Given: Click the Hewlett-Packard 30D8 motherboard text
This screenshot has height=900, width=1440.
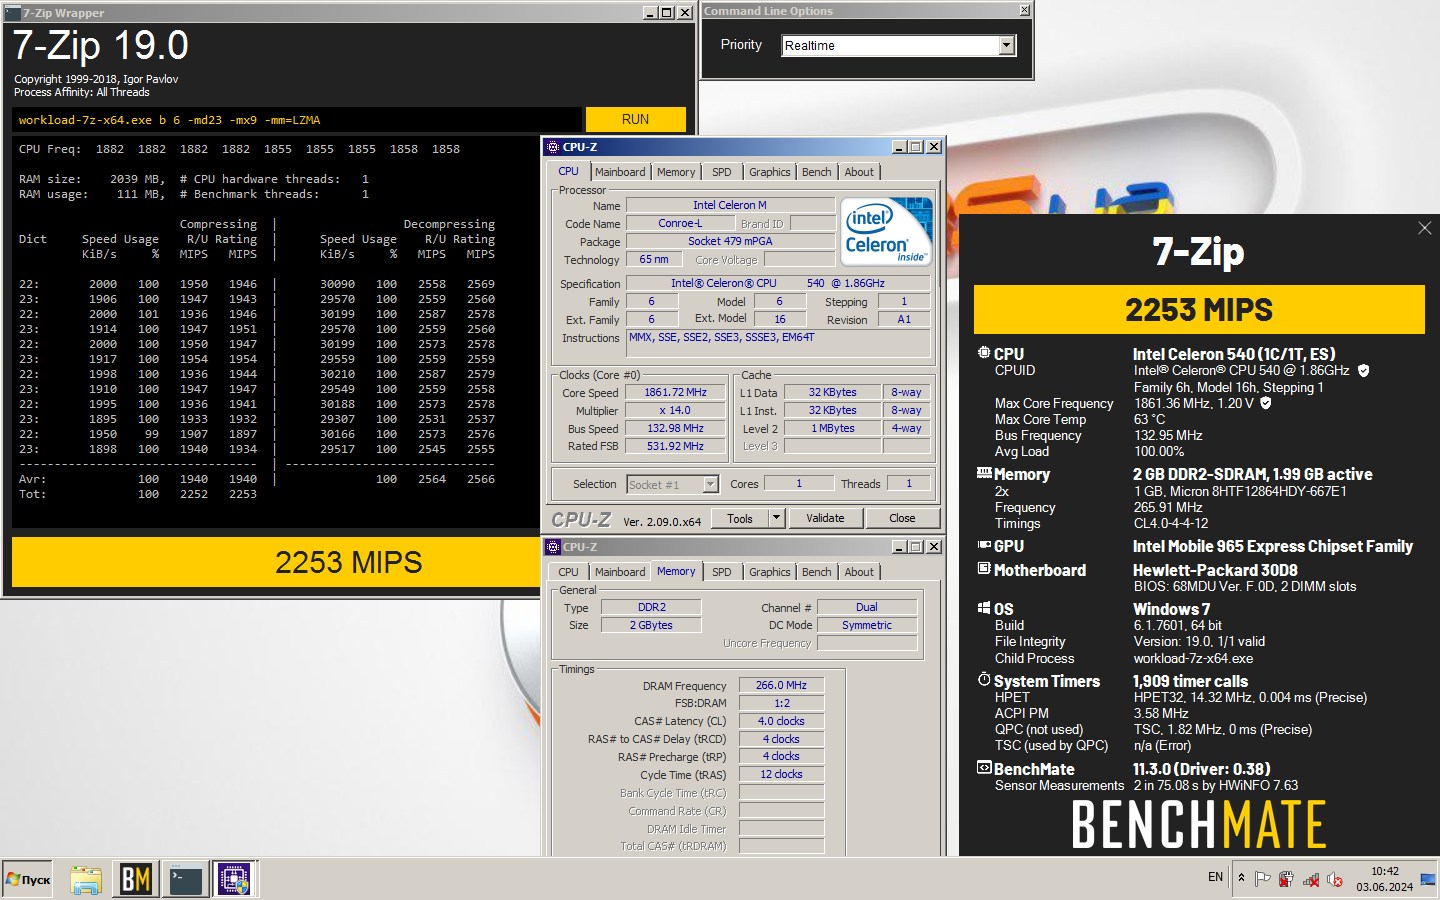Looking at the screenshot, I should (x=1215, y=570).
